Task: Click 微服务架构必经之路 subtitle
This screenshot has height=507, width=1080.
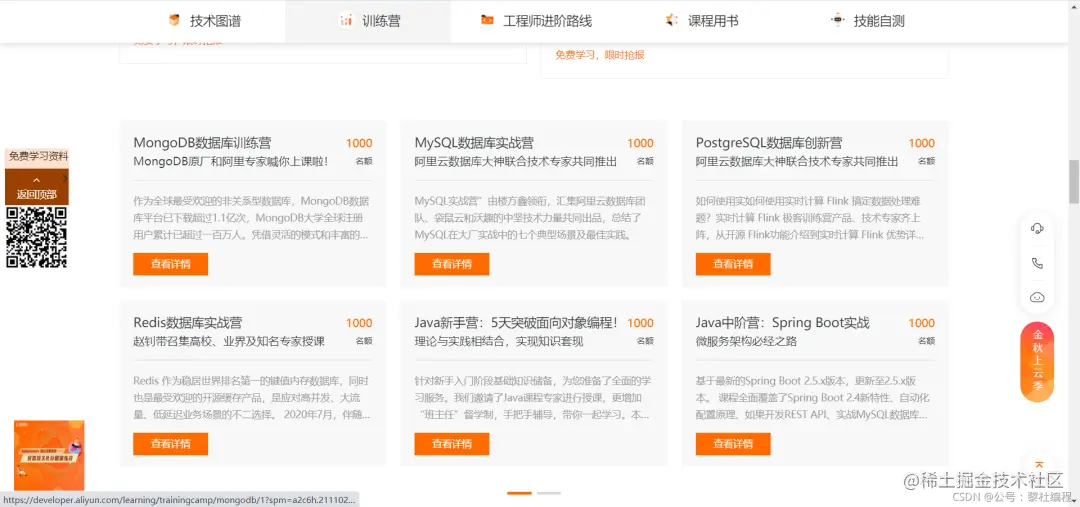Action: tap(746, 342)
